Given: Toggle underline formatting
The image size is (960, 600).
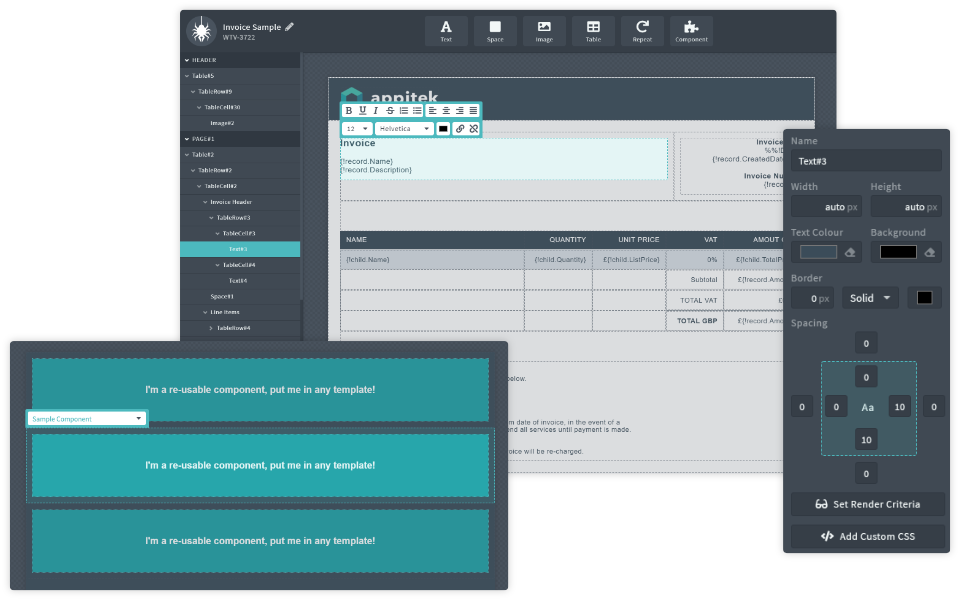Looking at the screenshot, I should 362,111.
